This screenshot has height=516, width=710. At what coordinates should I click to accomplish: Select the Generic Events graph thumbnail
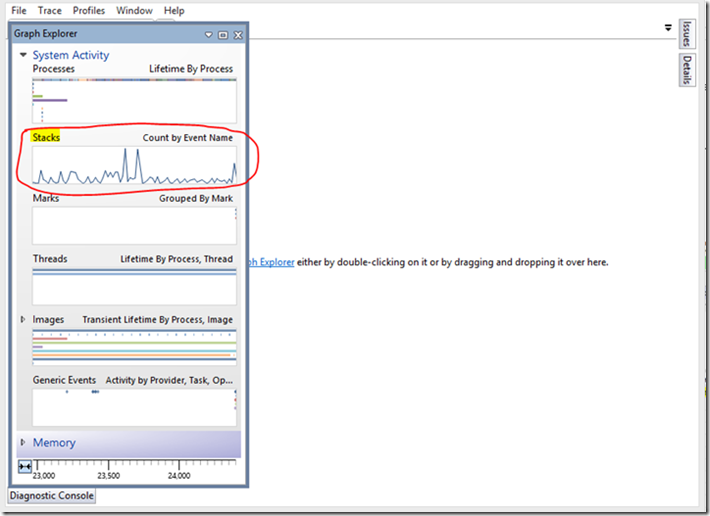[134, 407]
